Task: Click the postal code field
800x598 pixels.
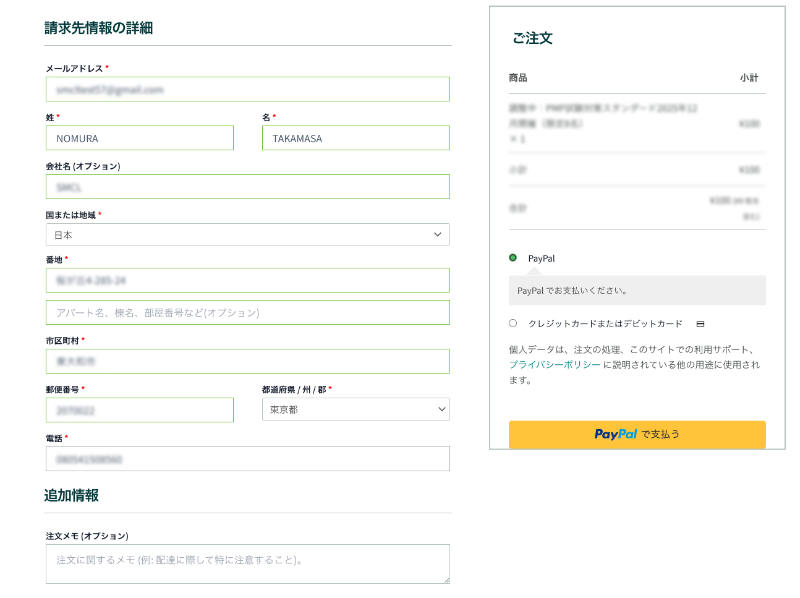Action: pos(139,410)
